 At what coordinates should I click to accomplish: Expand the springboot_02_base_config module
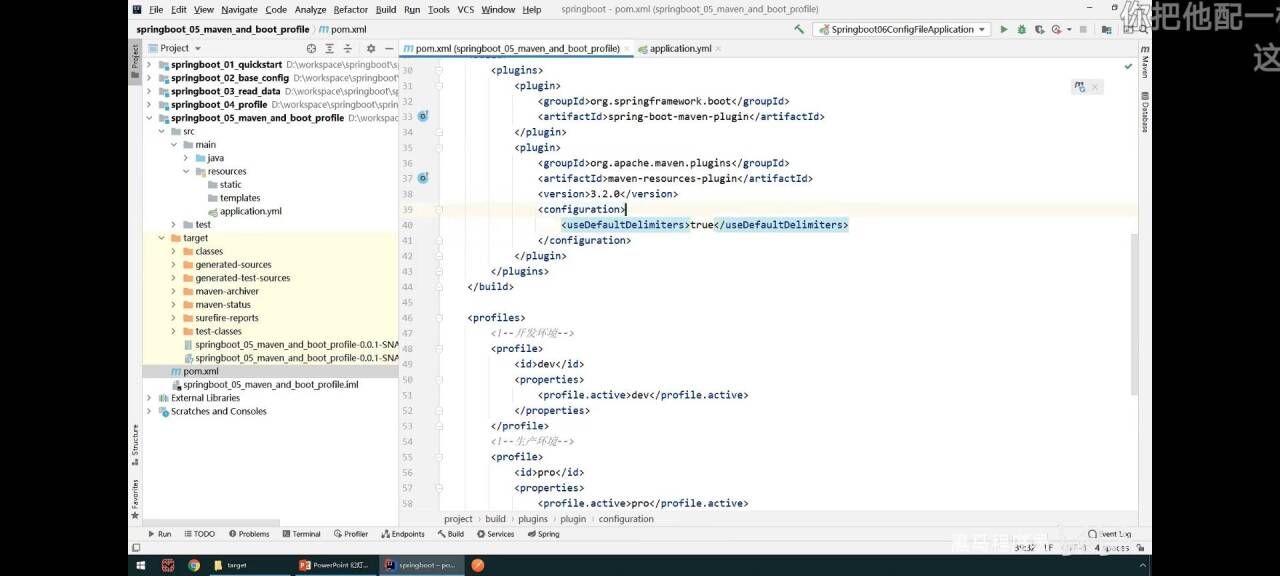click(x=150, y=78)
